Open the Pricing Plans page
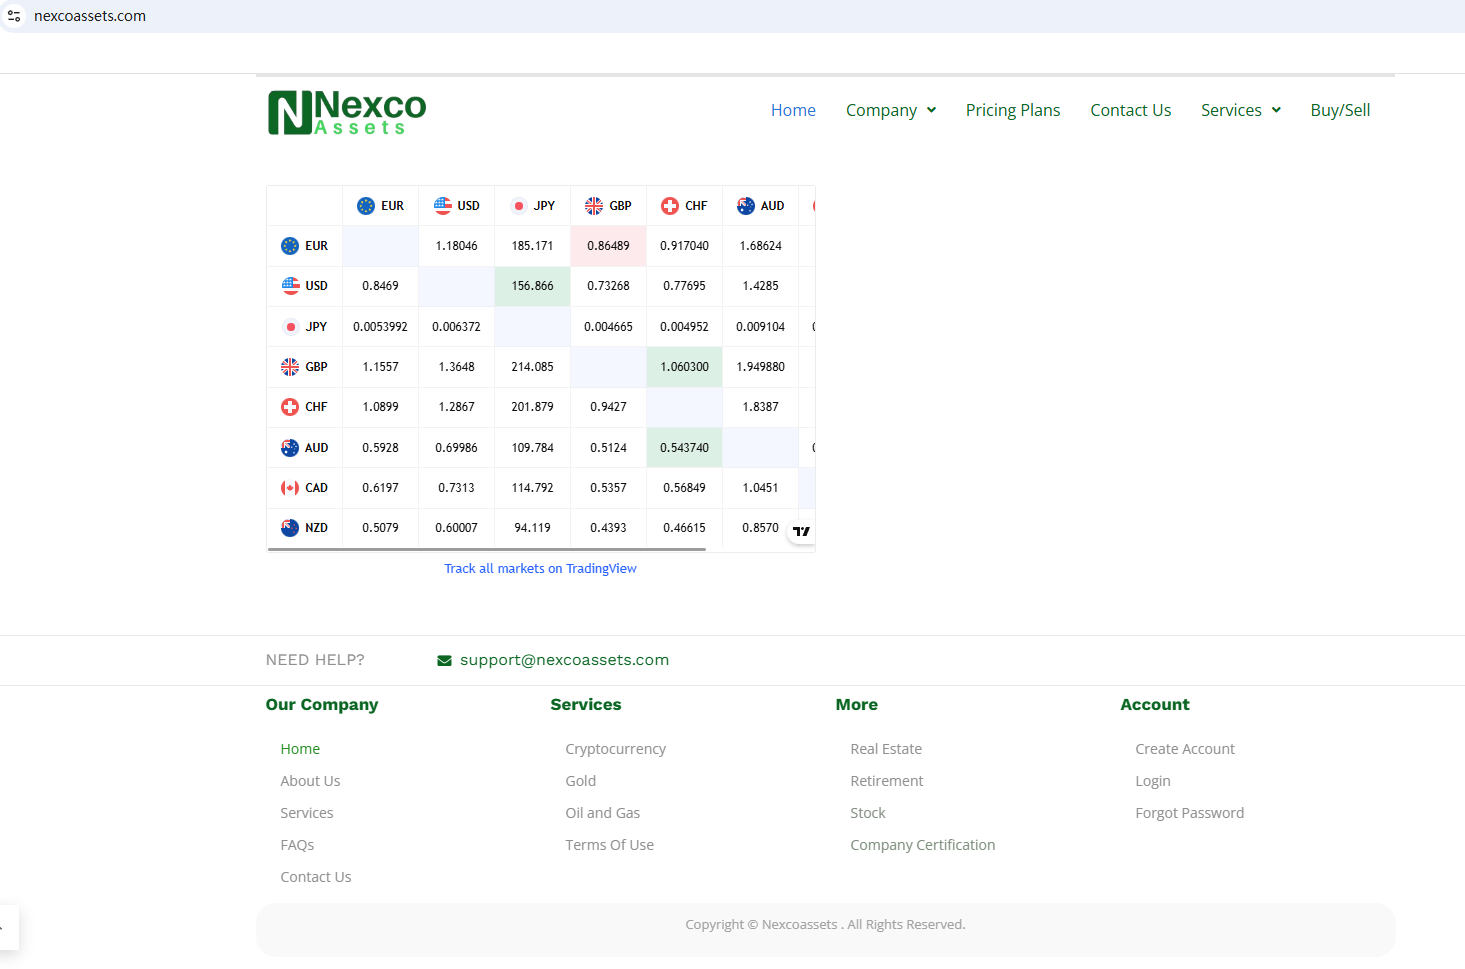This screenshot has width=1465, height=969. click(x=1012, y=110)
